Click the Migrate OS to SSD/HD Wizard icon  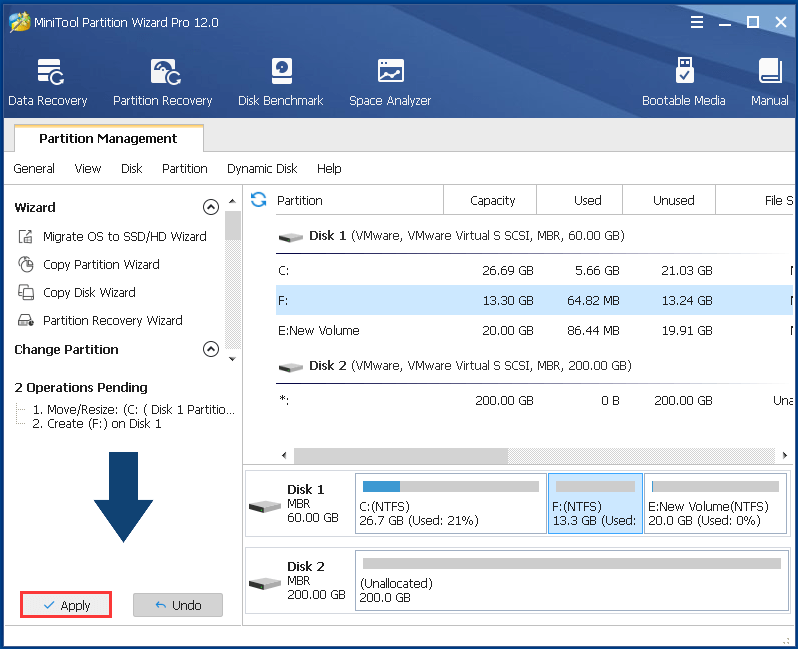(26, 237)
